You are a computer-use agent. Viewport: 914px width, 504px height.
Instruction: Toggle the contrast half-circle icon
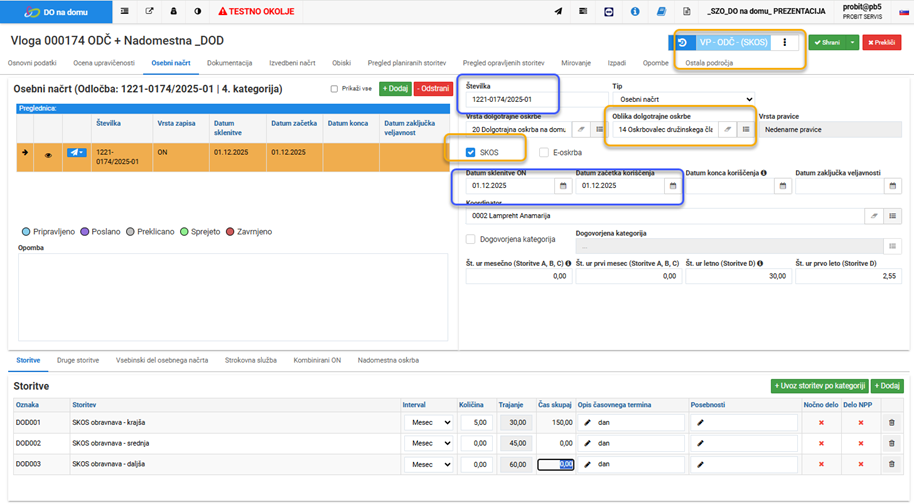pyautogui.click(x=198, y=11)
